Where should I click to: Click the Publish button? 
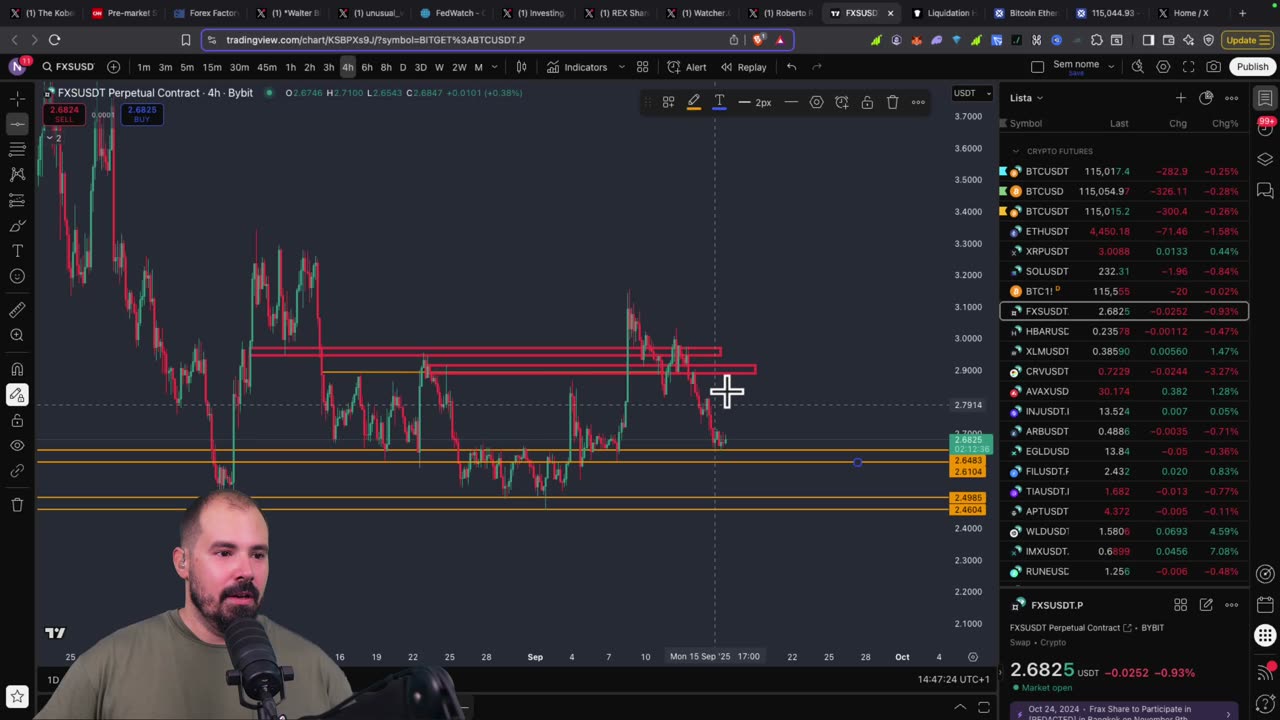click(x=1252, y=67)
